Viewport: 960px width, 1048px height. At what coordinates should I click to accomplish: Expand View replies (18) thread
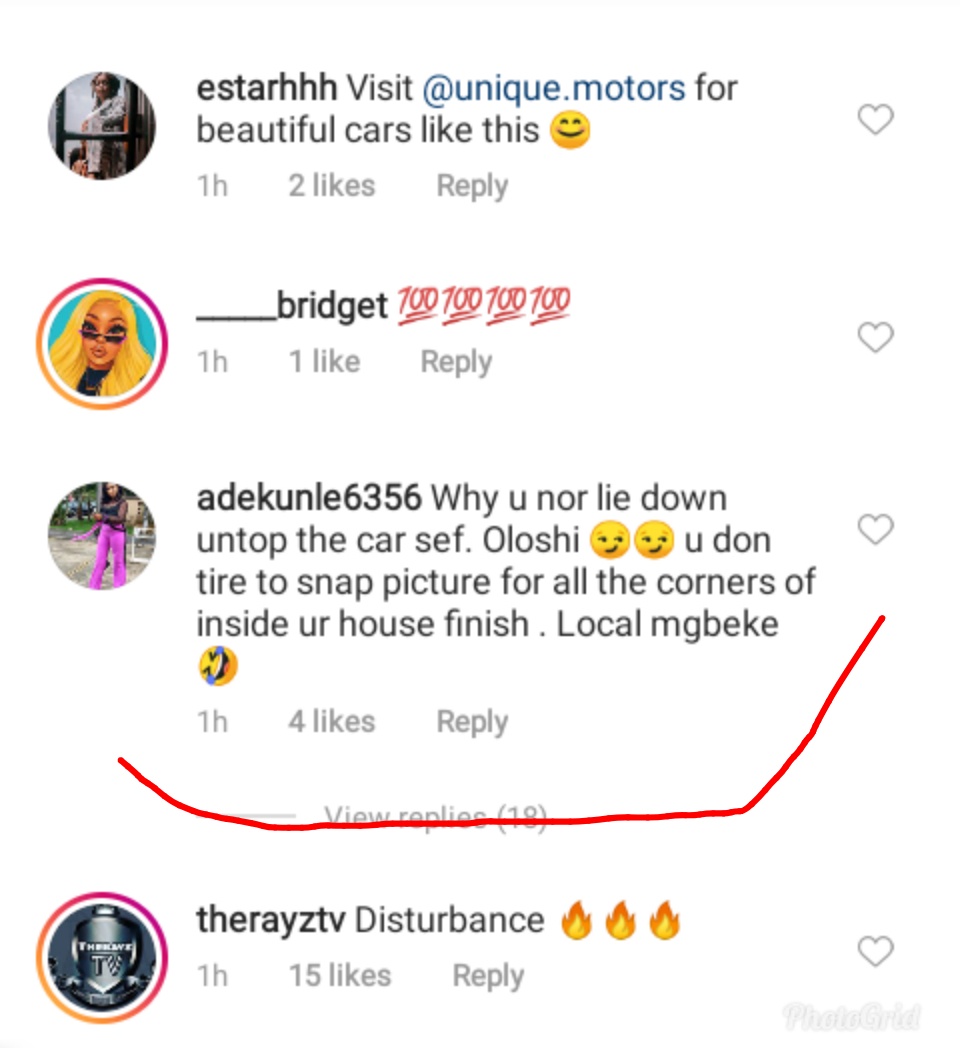(x=436, y=818)
